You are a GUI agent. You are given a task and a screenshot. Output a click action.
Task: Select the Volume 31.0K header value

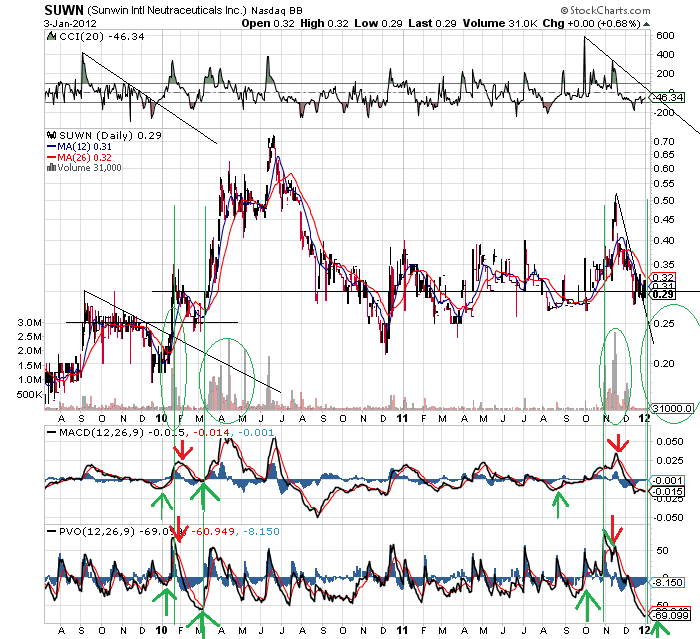pos(500,23)
